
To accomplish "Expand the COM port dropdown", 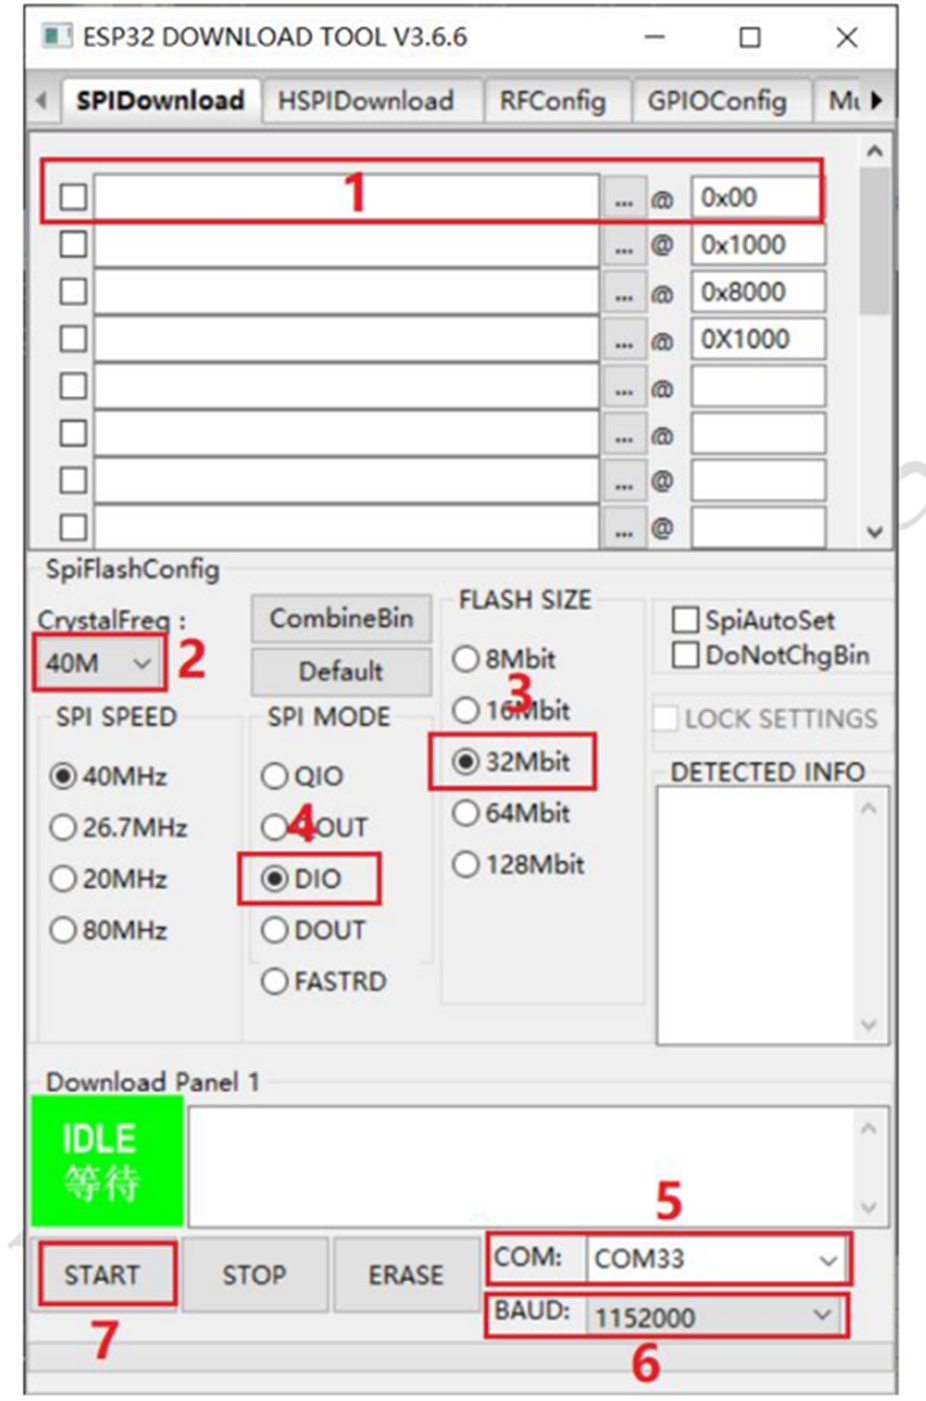I will pos(827,1260).
